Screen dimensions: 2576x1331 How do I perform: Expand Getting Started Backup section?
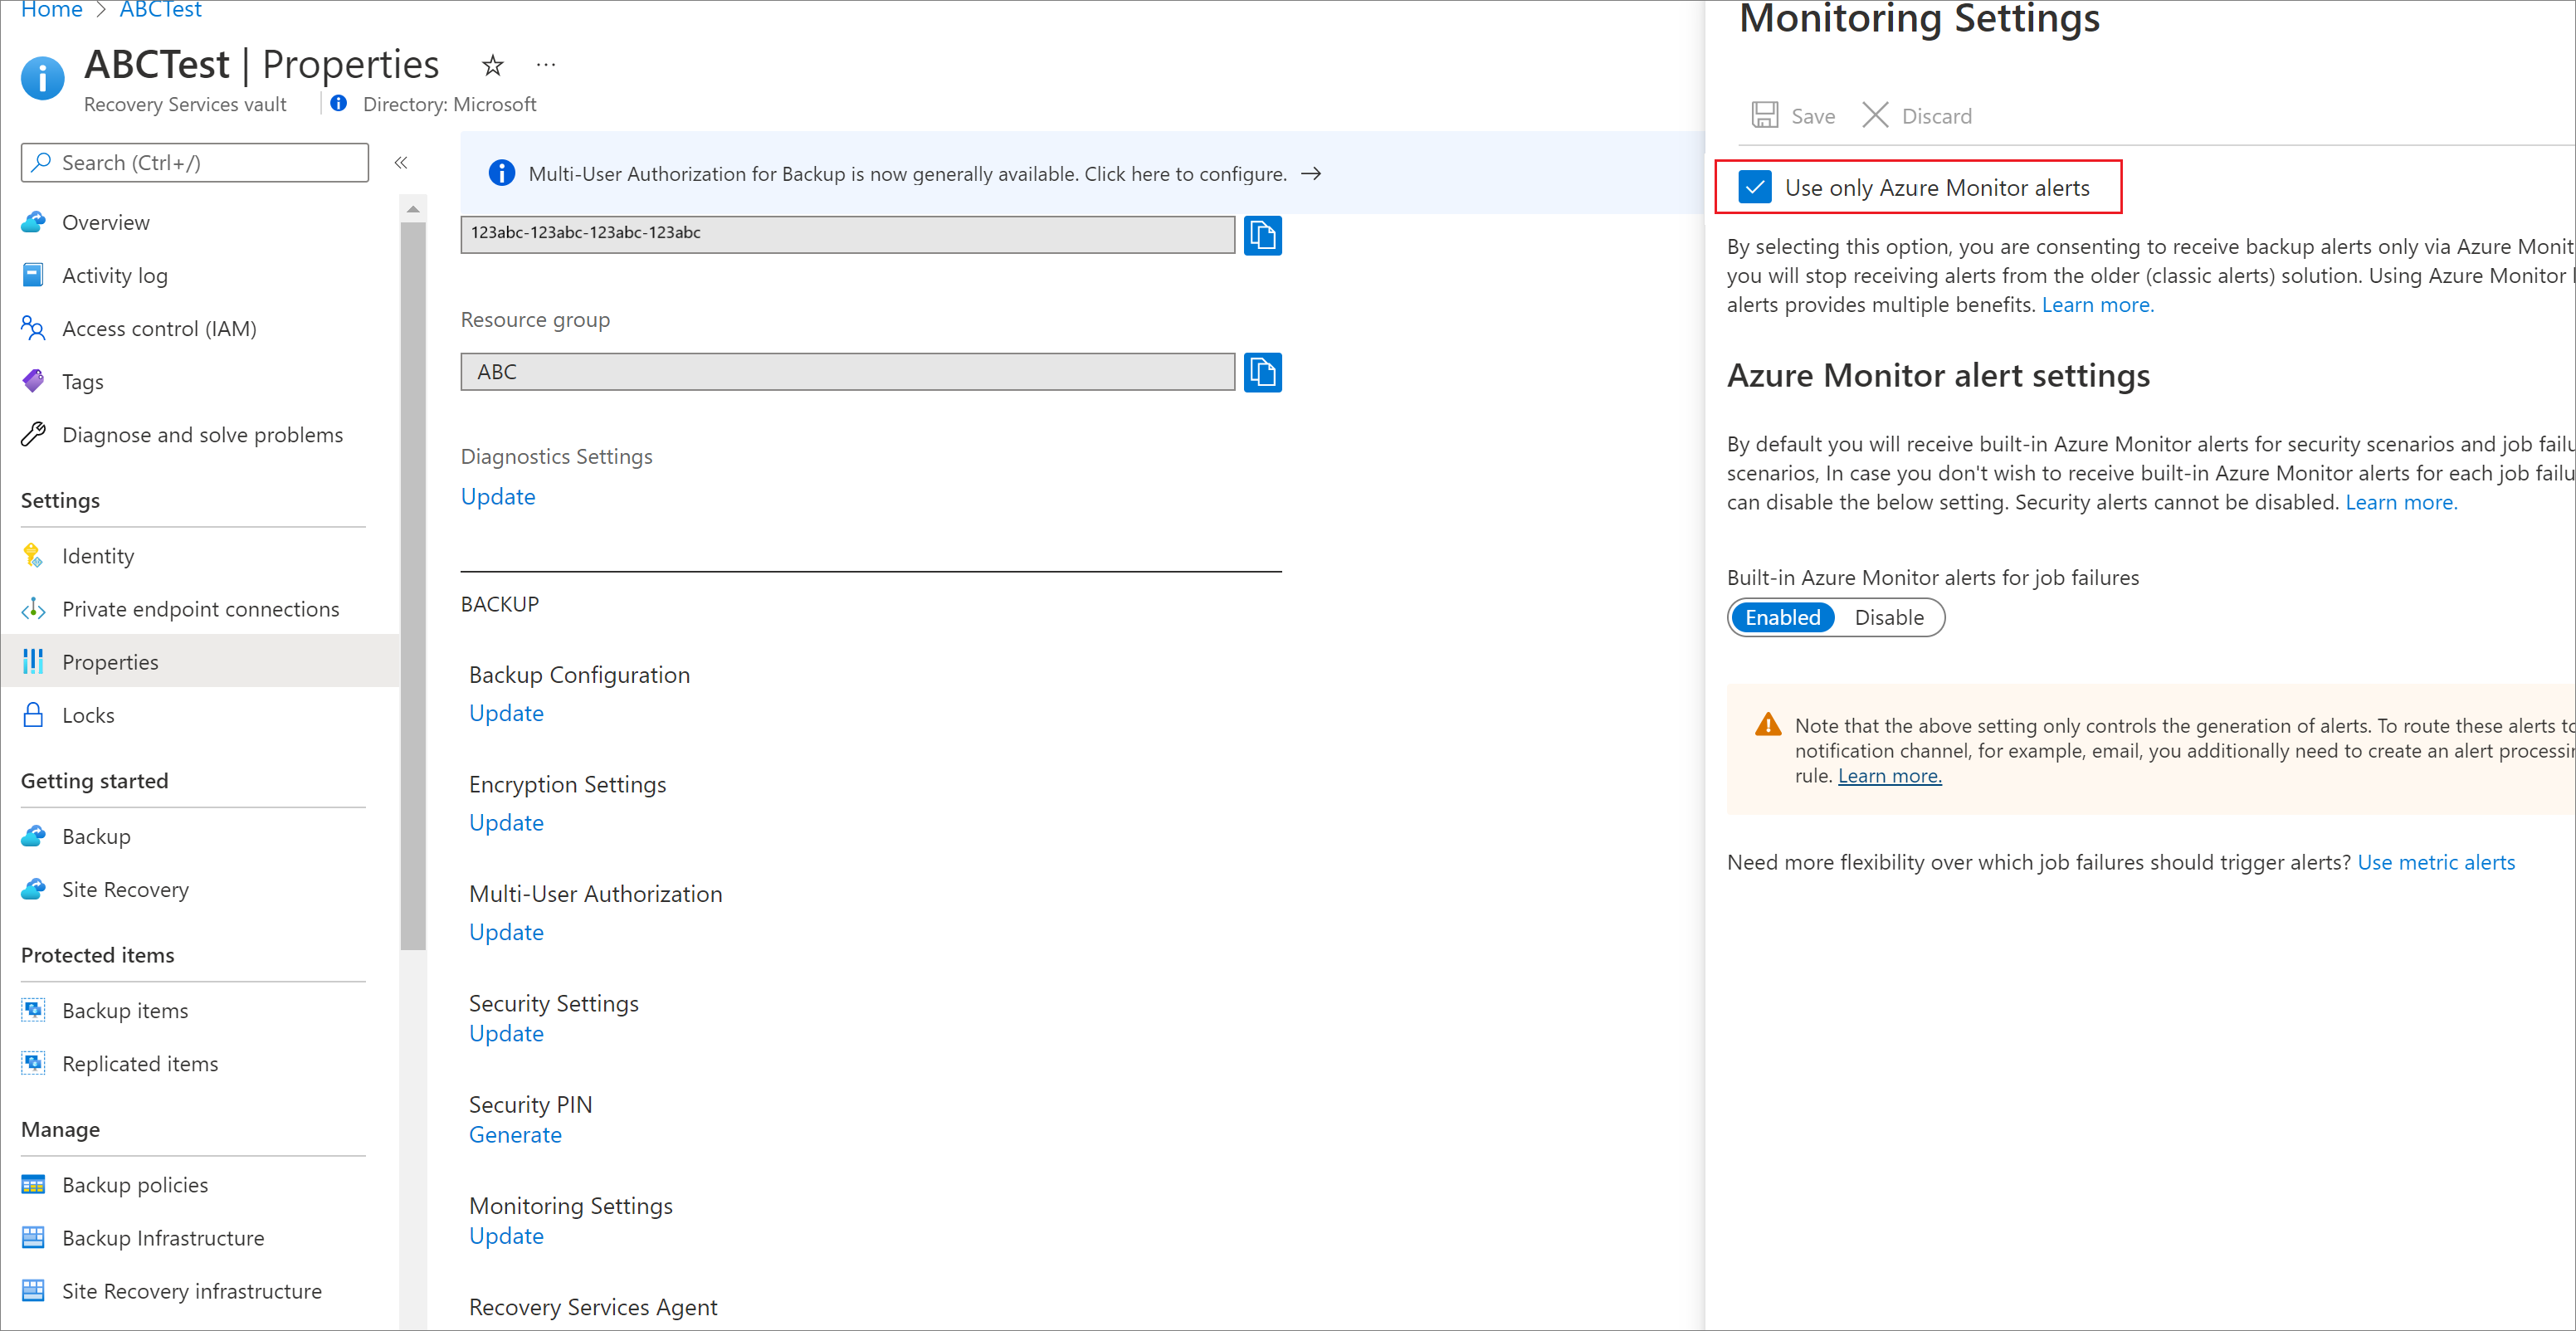click(97, 834)
